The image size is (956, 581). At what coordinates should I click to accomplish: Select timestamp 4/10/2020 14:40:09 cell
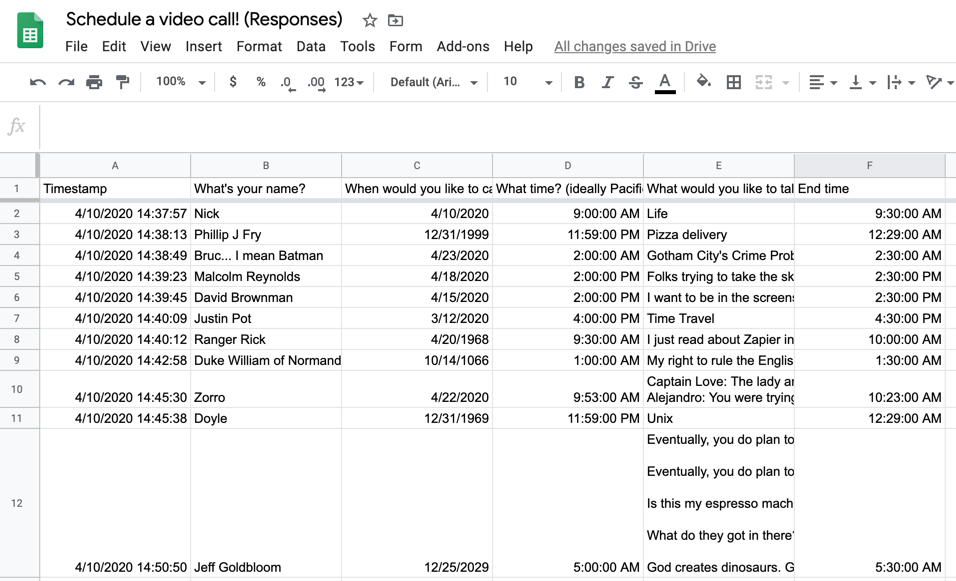[115, 318]
